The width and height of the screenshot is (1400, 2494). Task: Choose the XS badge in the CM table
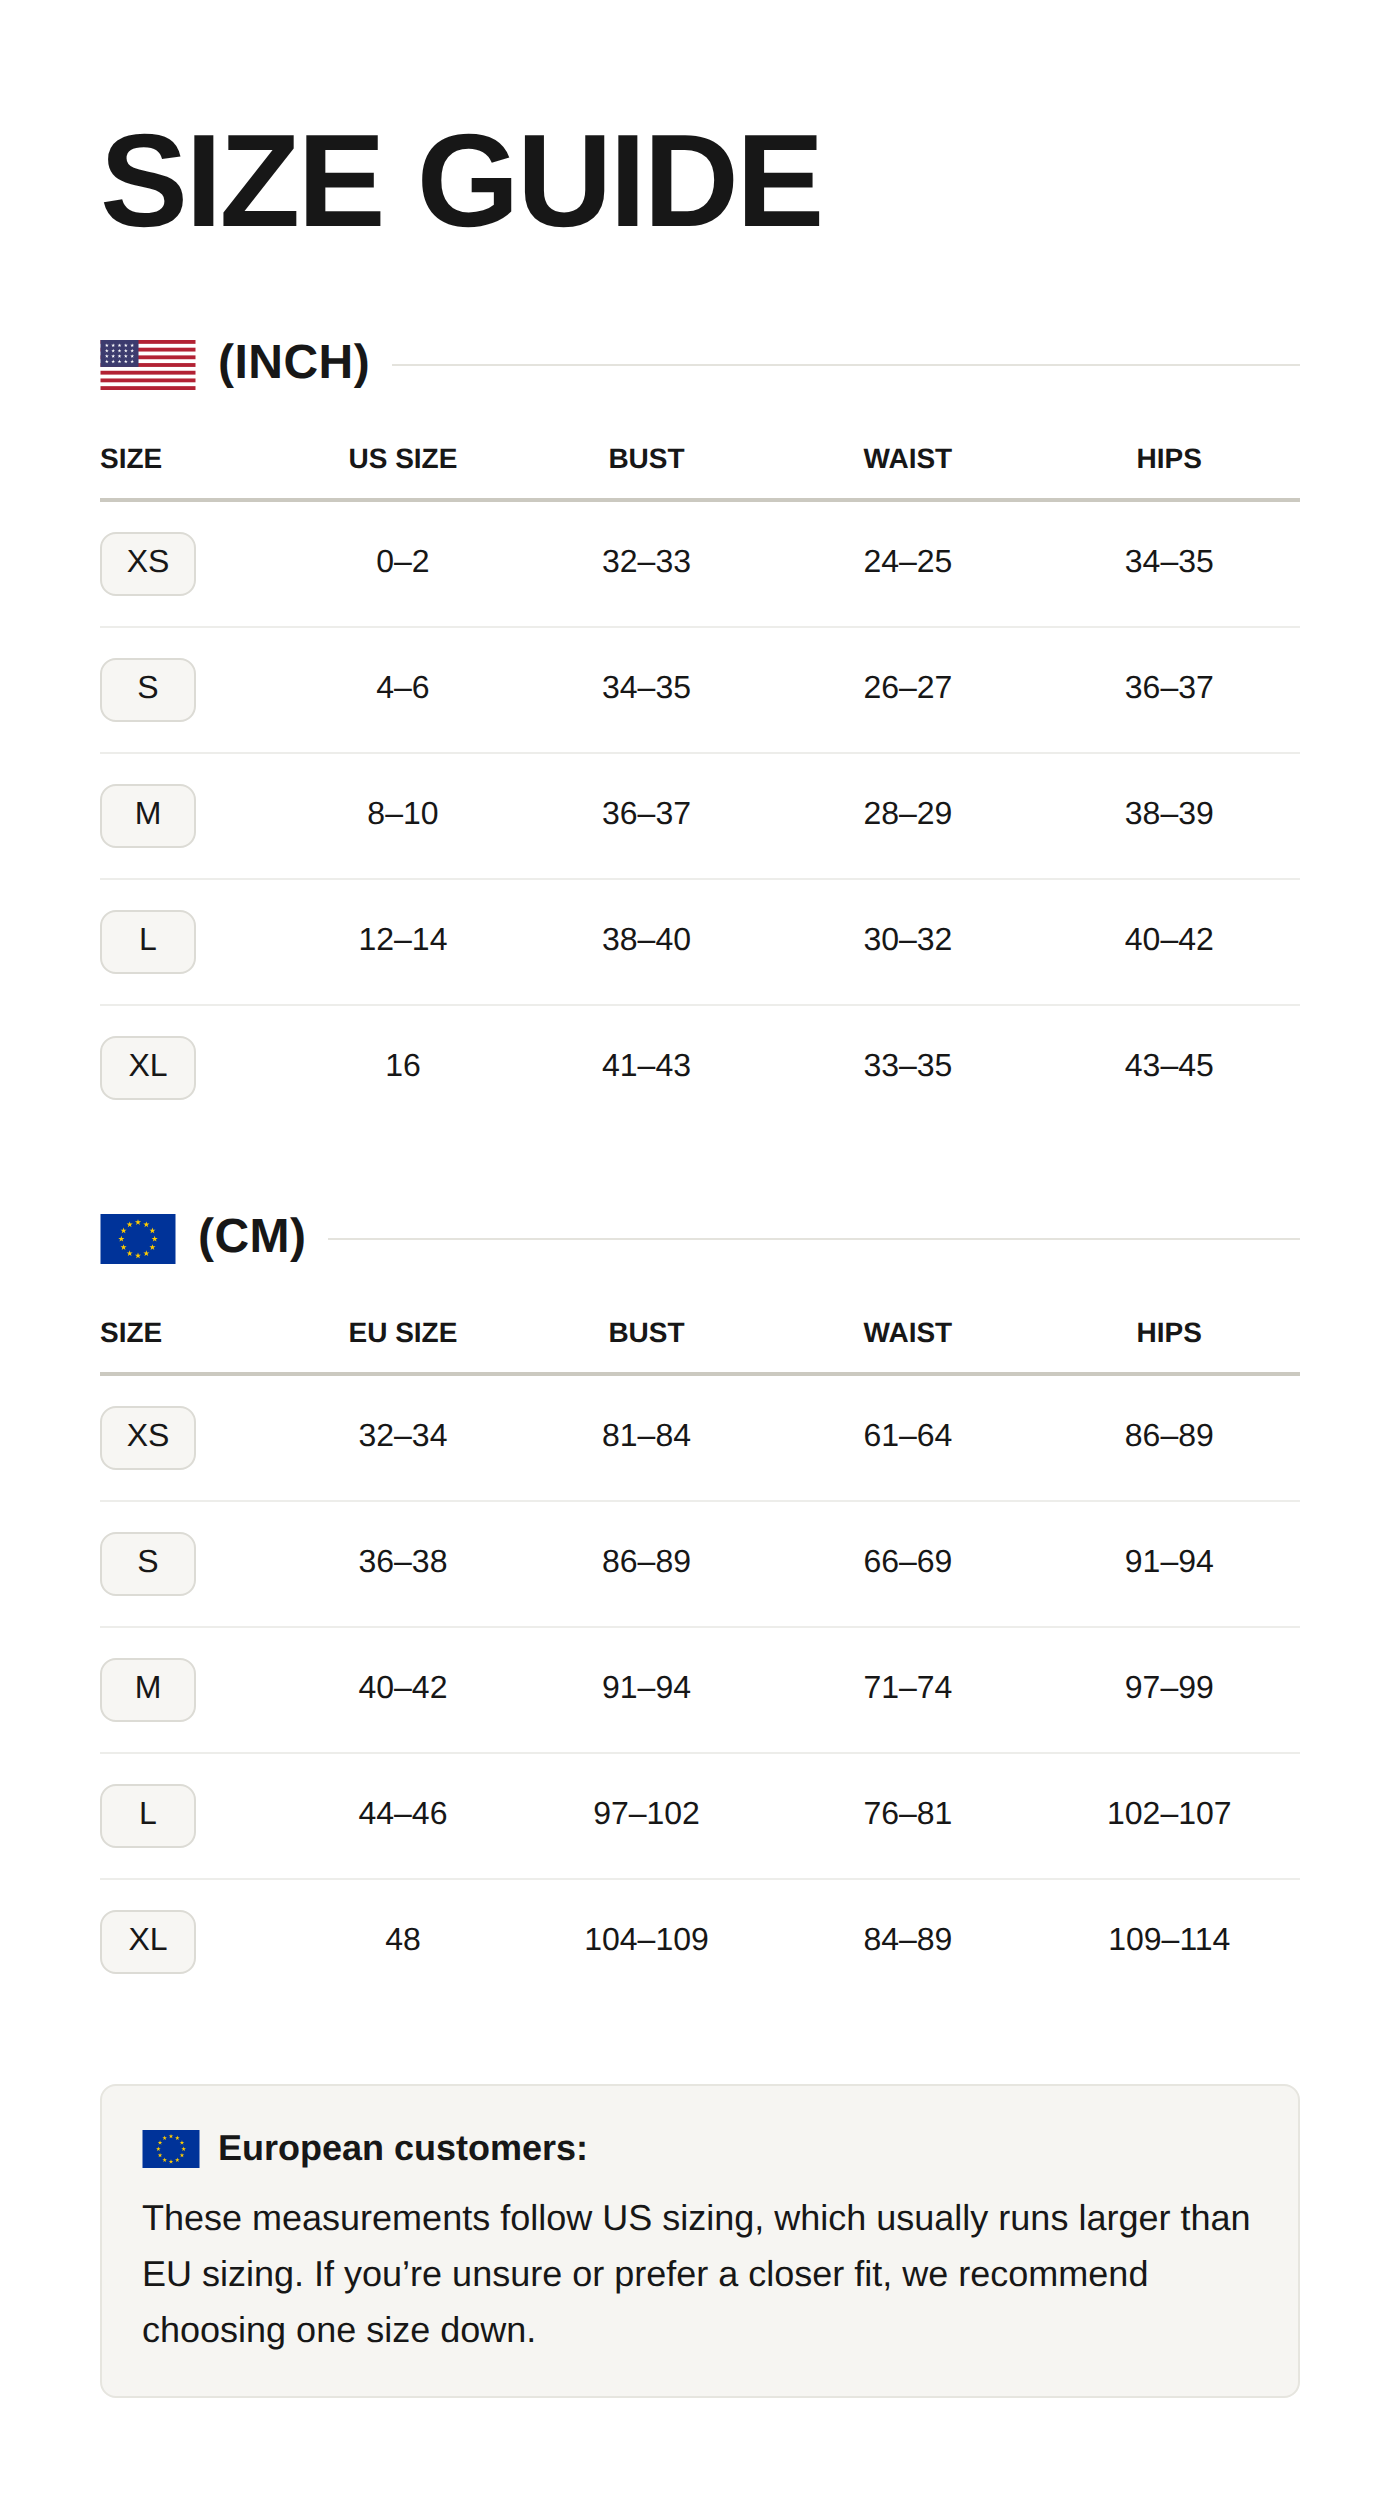click(148, 1437)
